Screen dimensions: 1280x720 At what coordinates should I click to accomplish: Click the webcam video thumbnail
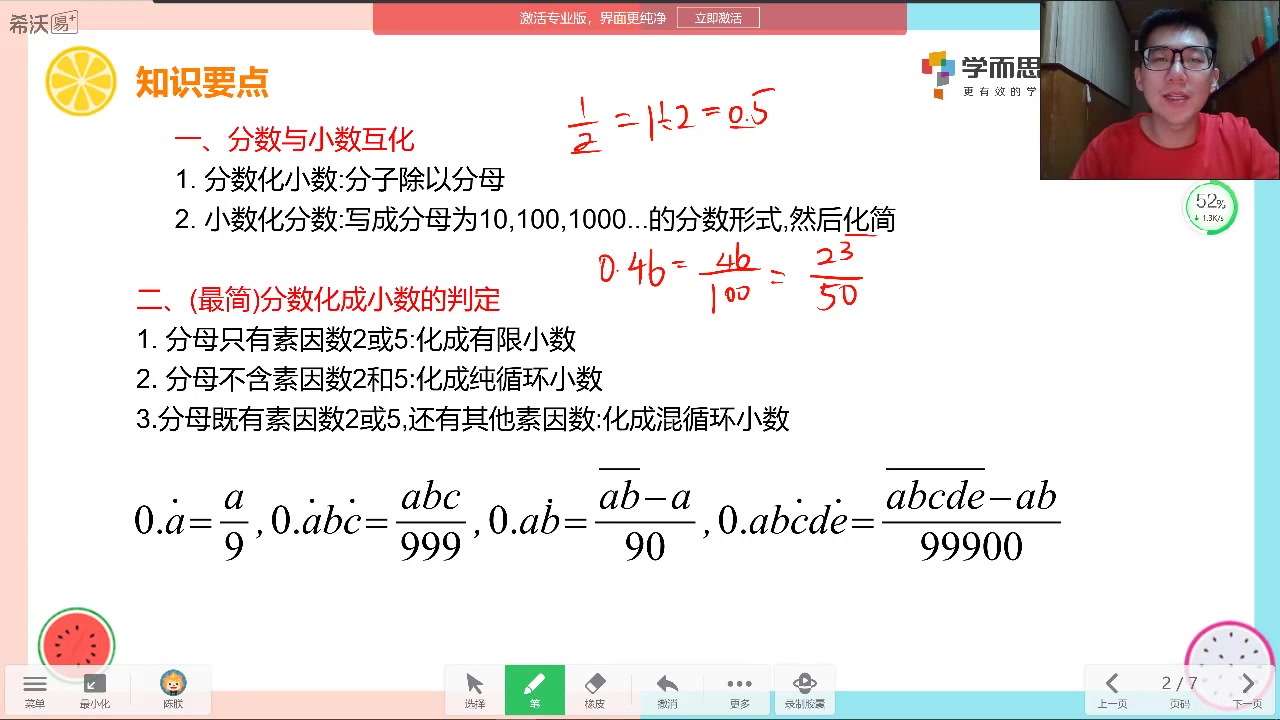tap(1160, 90)
